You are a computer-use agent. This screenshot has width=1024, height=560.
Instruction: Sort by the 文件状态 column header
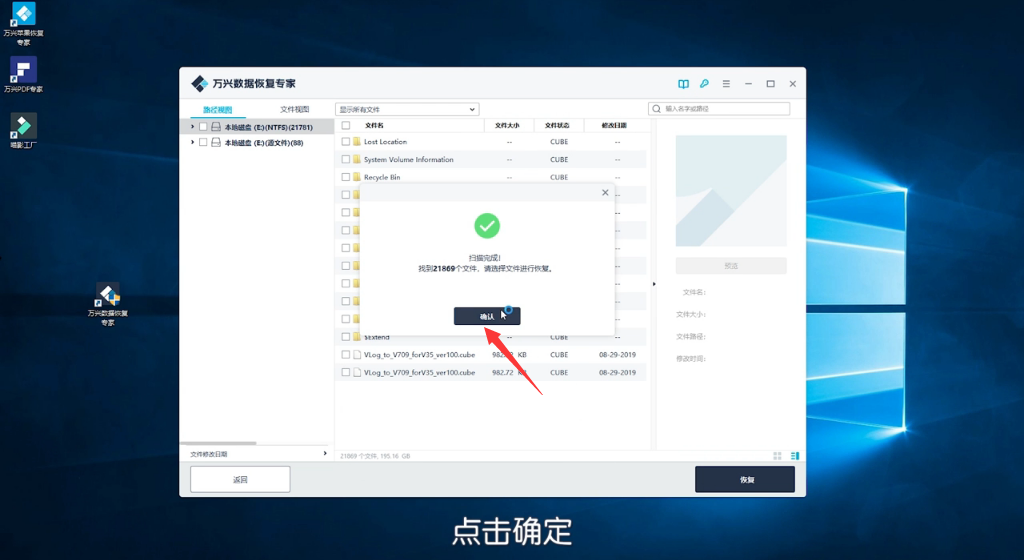[x=557, y=125]
